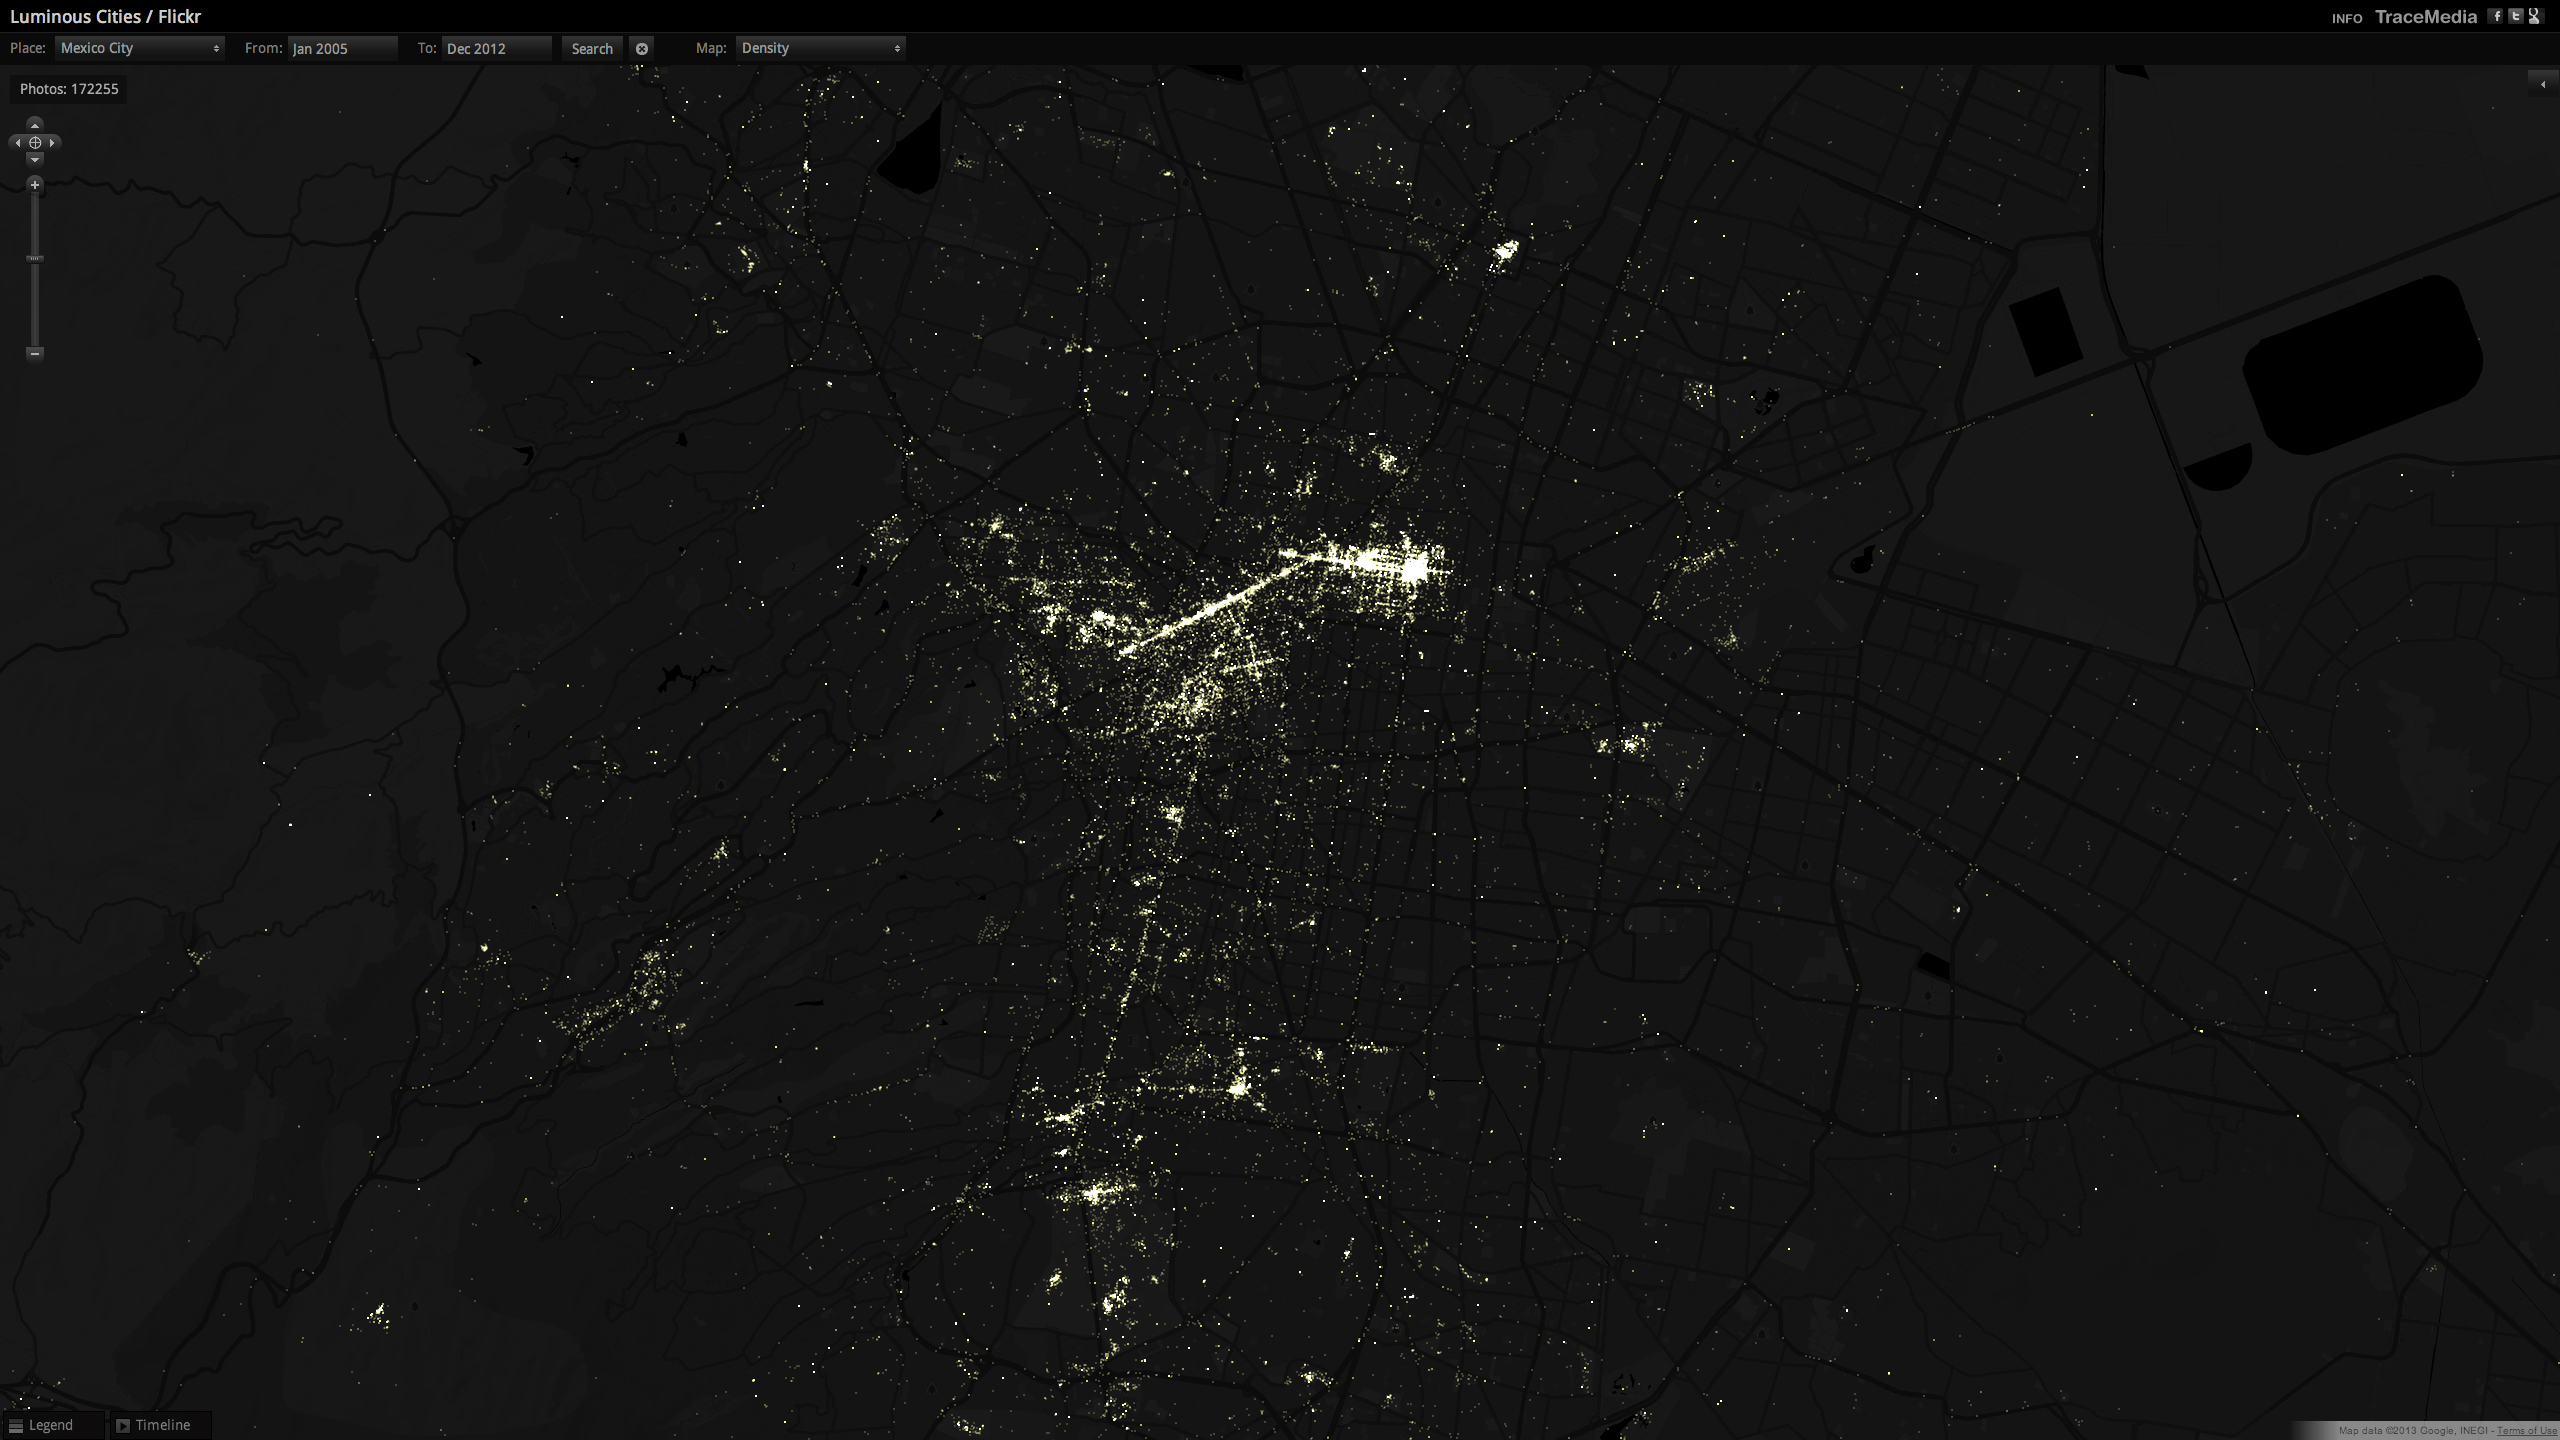2560x1440 pixels.
Task: Click the zoom slider handle
Action: [35, 259]
